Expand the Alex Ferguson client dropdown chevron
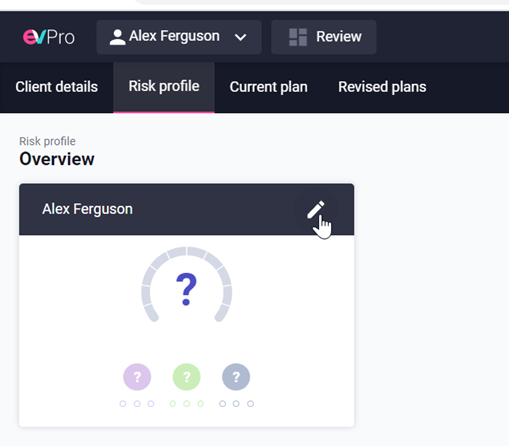The height and width of the screenshot is (446, 509). 240,37
